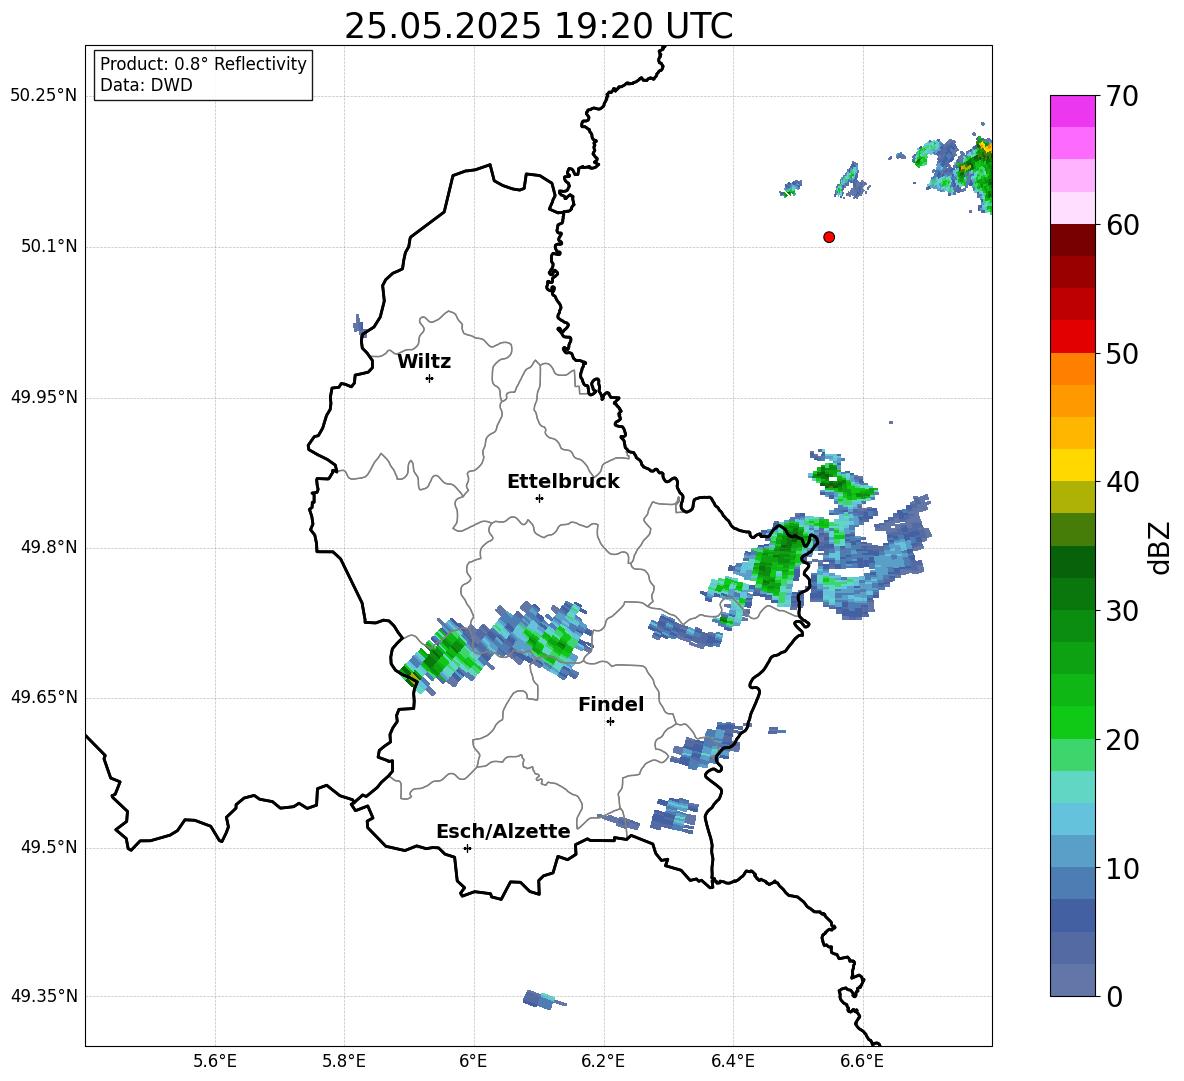Click the dBZ colorbar axis label

1158,547
